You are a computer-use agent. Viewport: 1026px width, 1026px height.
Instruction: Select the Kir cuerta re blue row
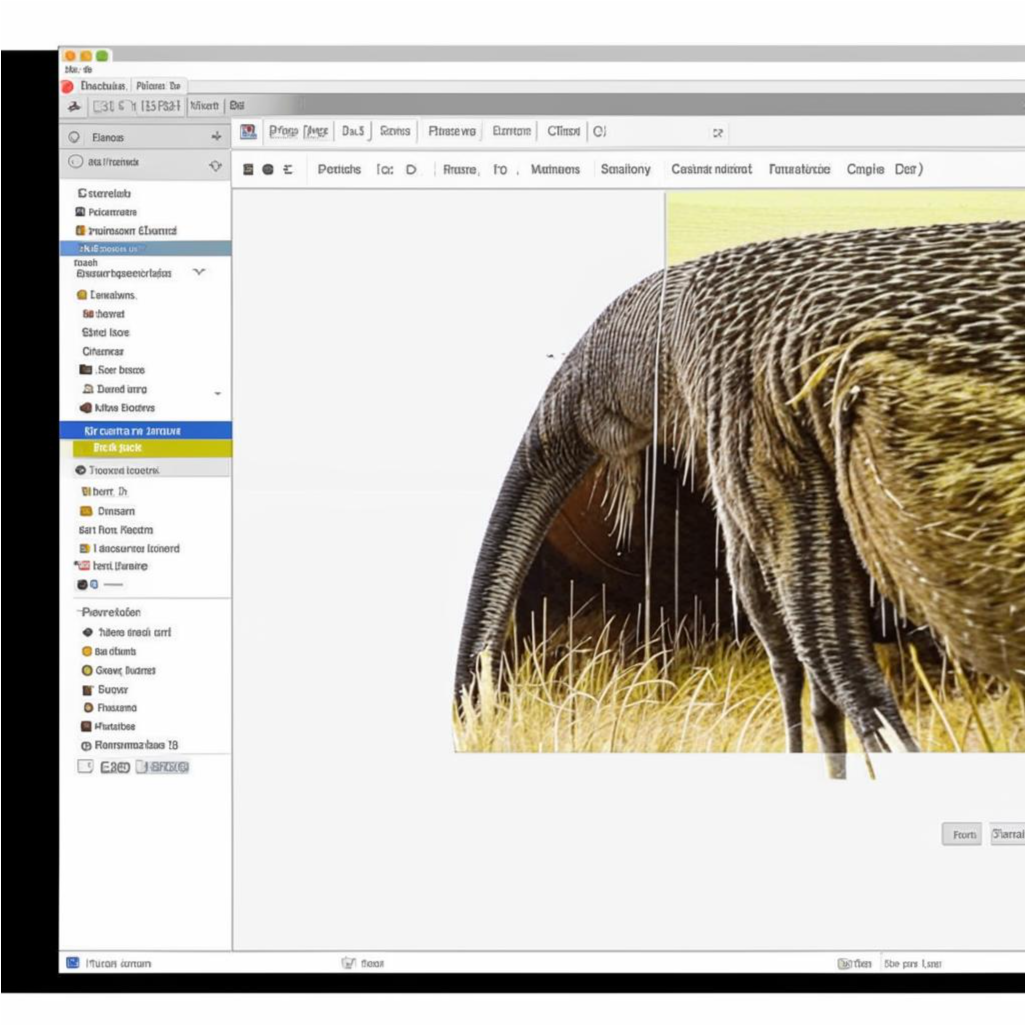pos(146,431)
